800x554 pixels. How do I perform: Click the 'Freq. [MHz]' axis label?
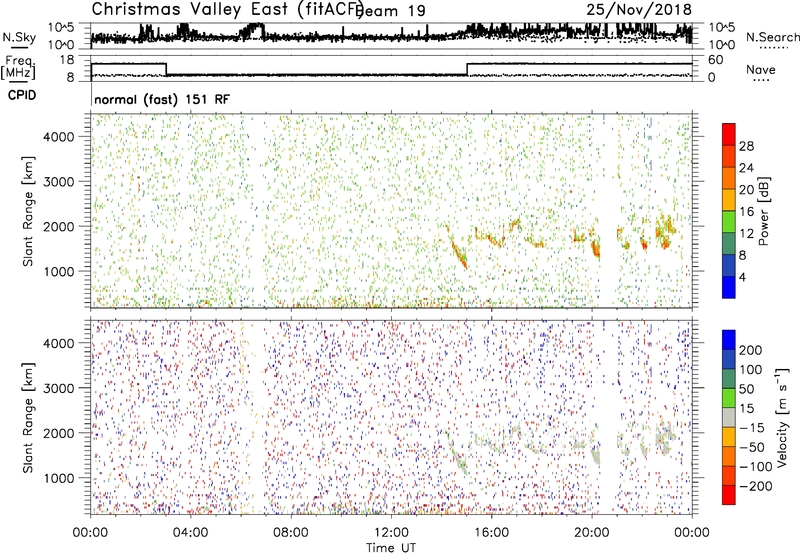(x=18, y=68)
